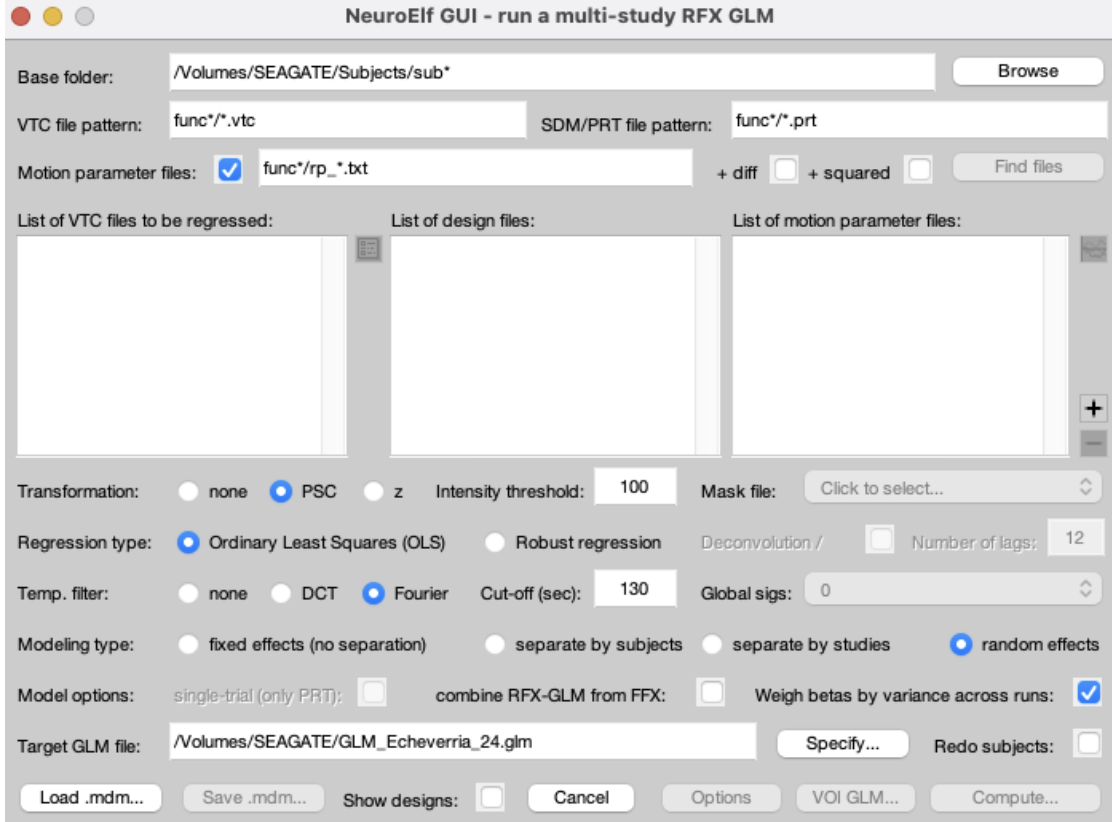Click the motion parameter plot icon

1093,249
